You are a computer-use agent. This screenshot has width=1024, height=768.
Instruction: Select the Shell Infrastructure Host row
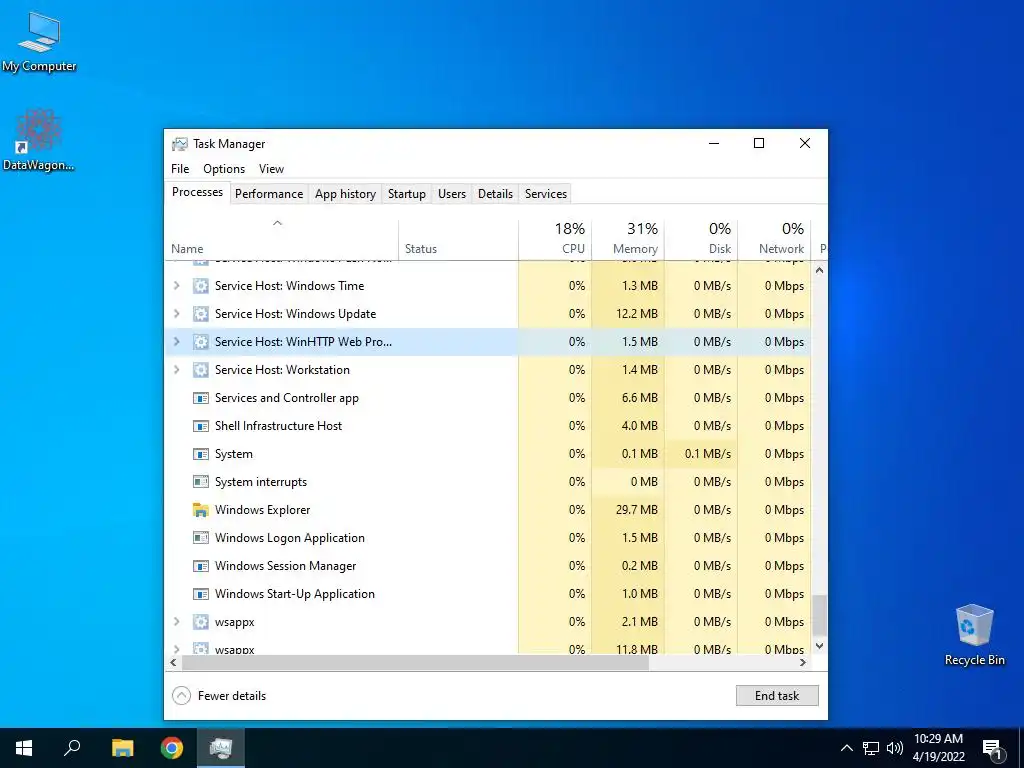pos(488,426)
